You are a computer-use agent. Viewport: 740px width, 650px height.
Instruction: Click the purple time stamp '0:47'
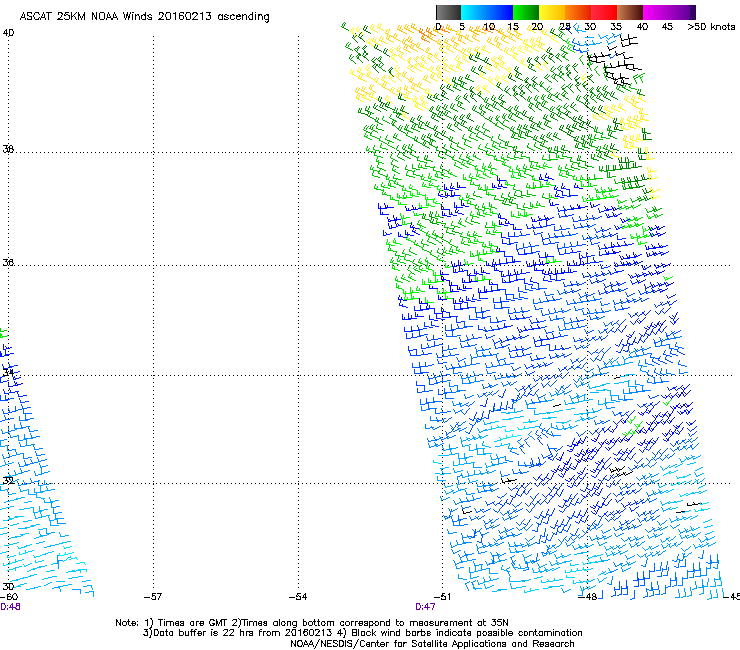[425, 607]
